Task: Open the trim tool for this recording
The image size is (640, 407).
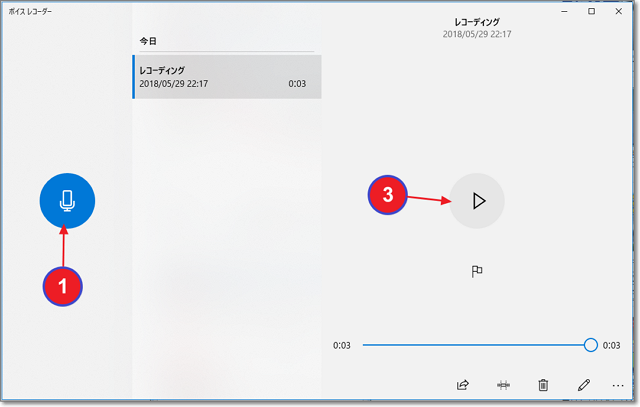Action: pos(504,384)
